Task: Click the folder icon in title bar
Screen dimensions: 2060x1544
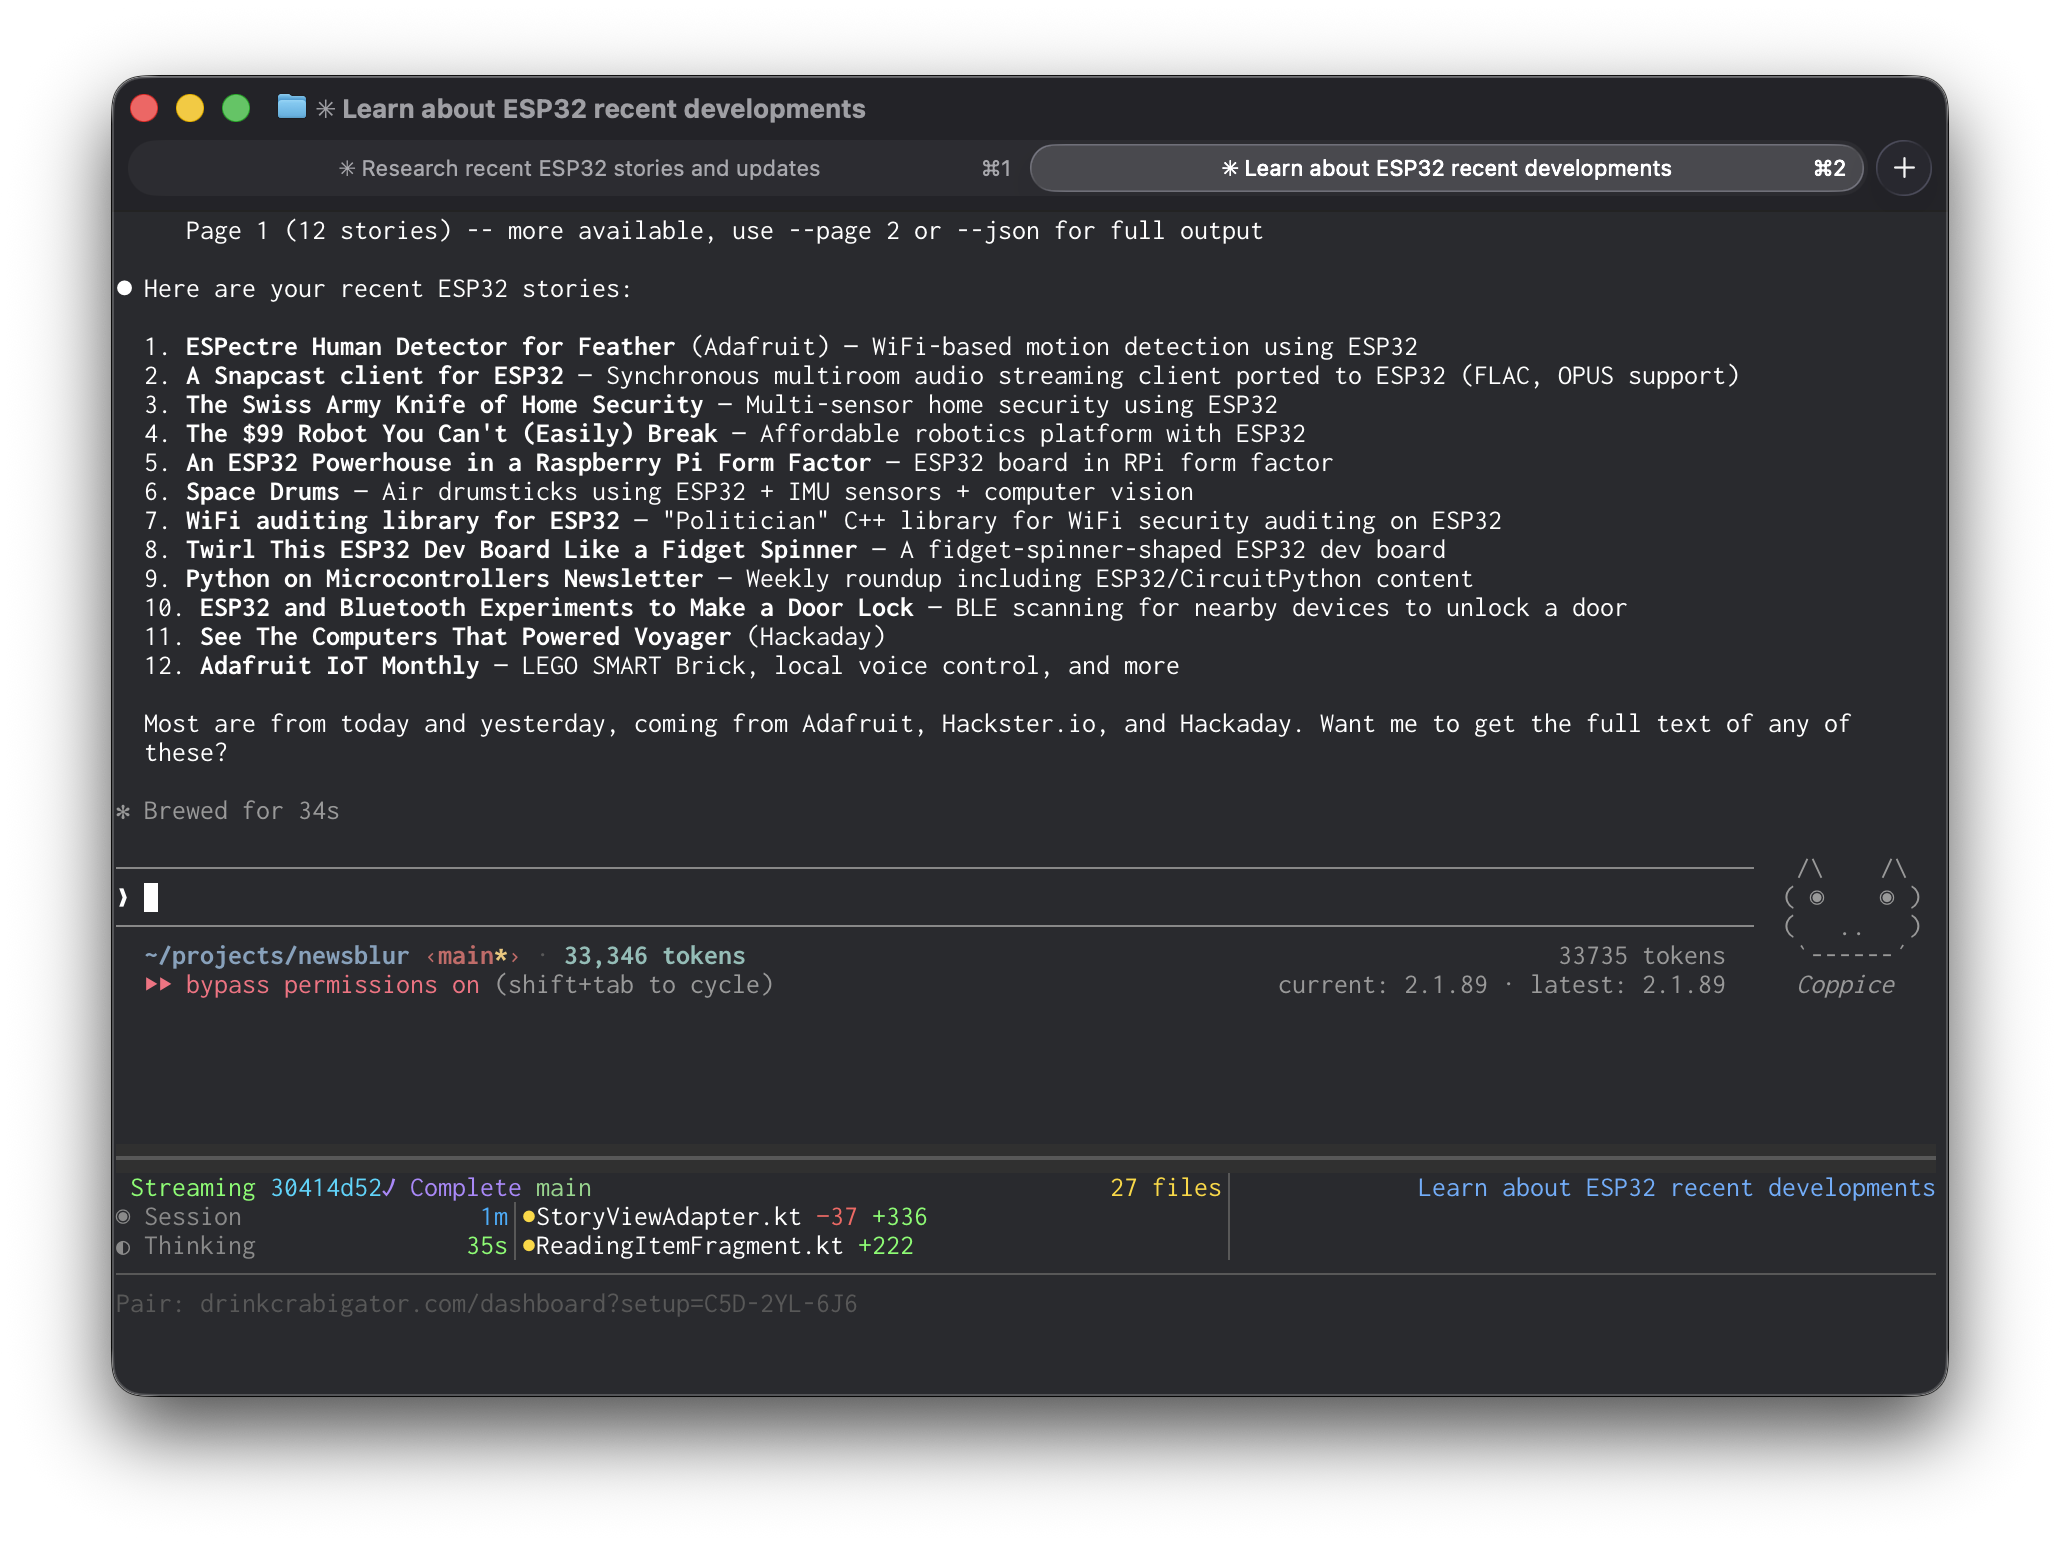Action: (291, 107)
